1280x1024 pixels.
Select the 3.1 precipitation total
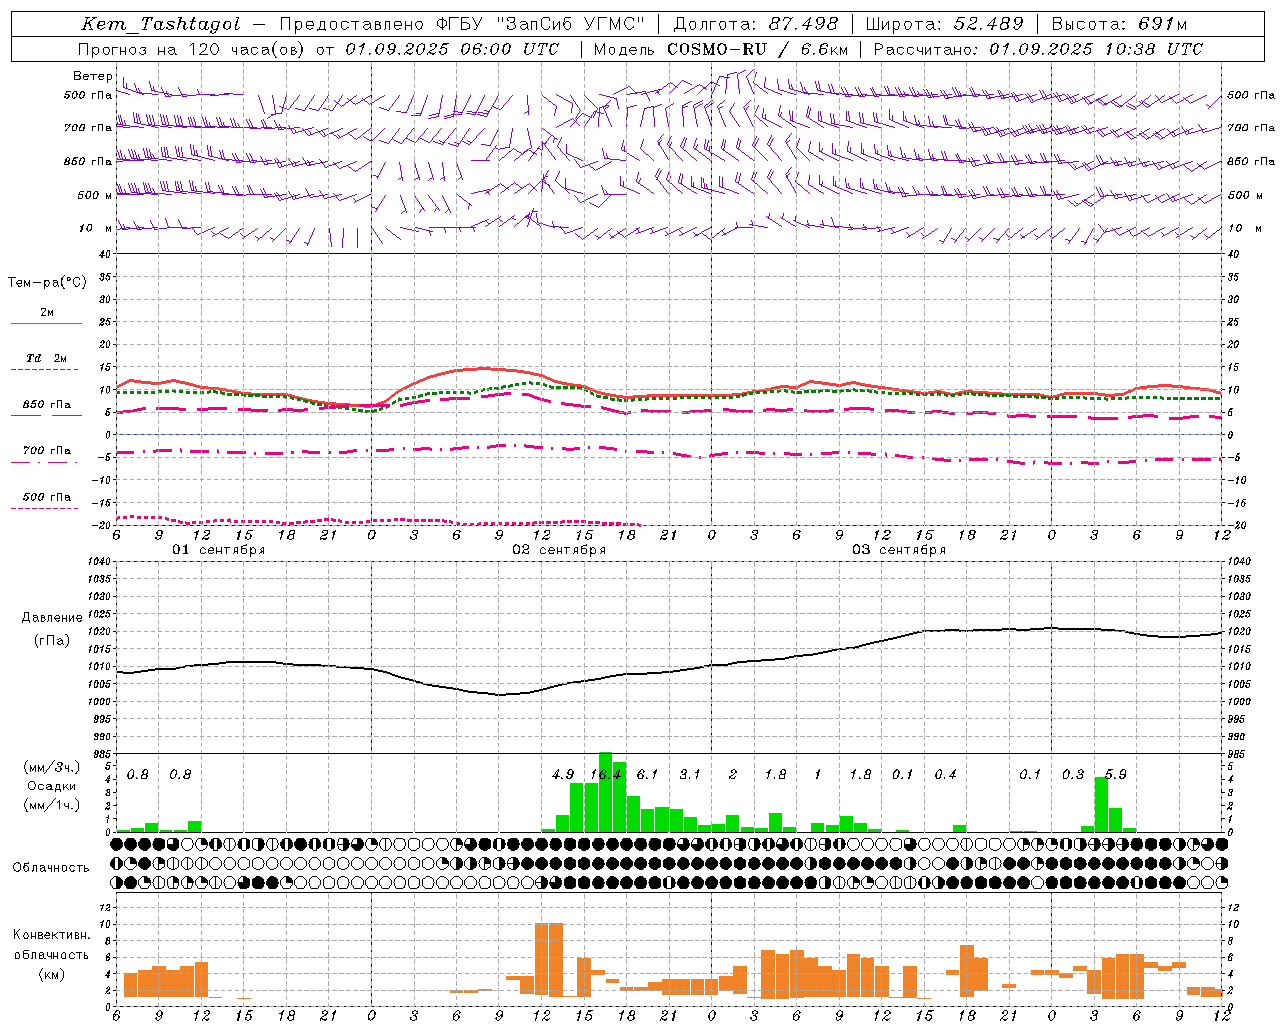click(690, 775)
